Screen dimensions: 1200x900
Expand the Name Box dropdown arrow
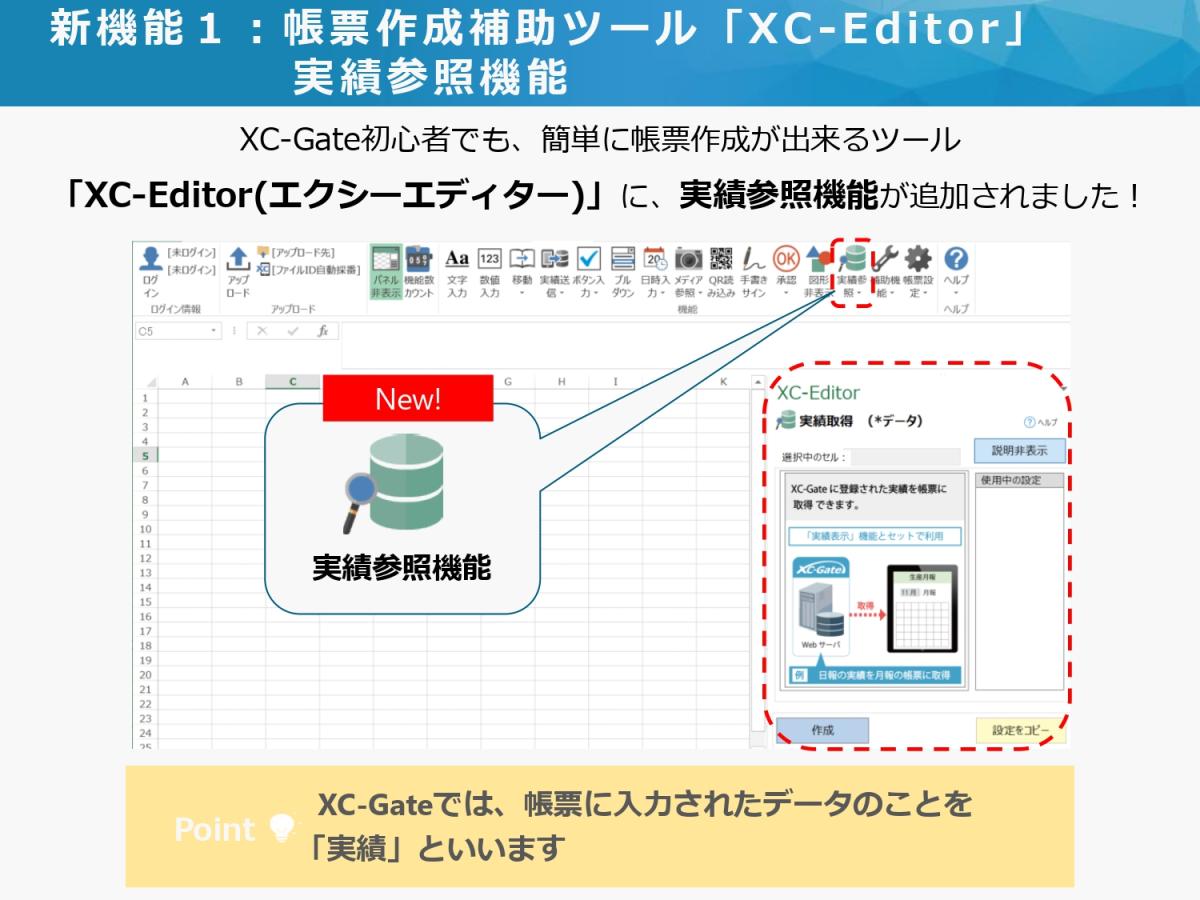[x=214, y=331]
